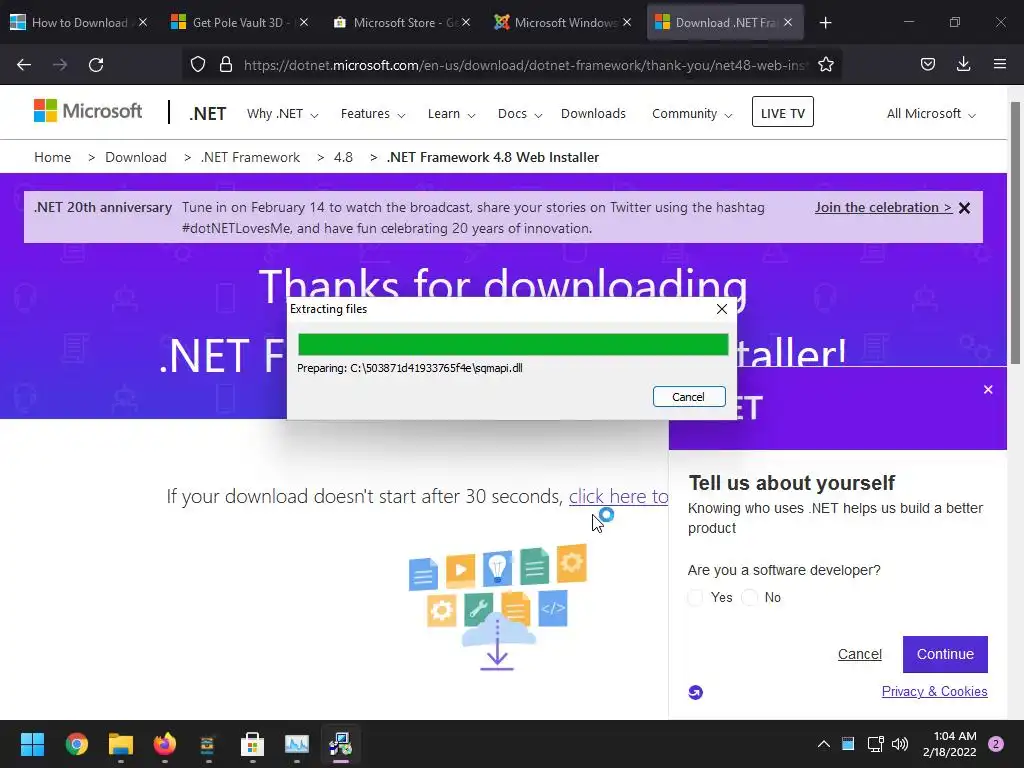This screenshot has width=1024, height=768.
Task: Click Cancel link in the survey
Action: click(859, 654)
